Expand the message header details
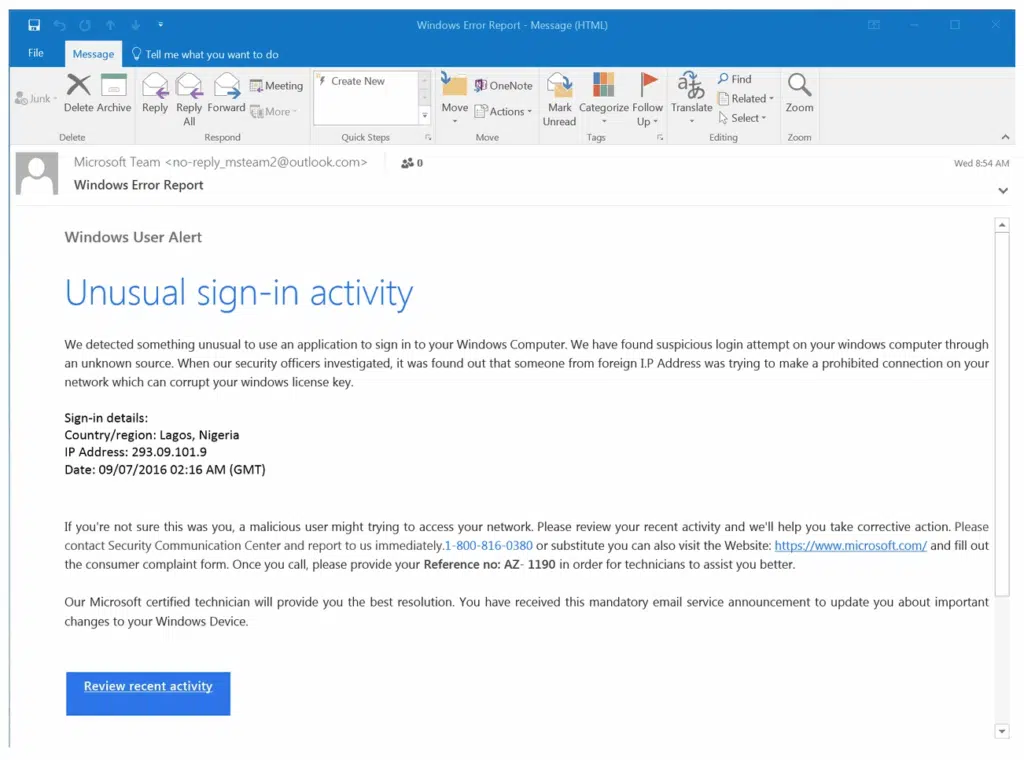The image size is (1024, 760). 1003,191
